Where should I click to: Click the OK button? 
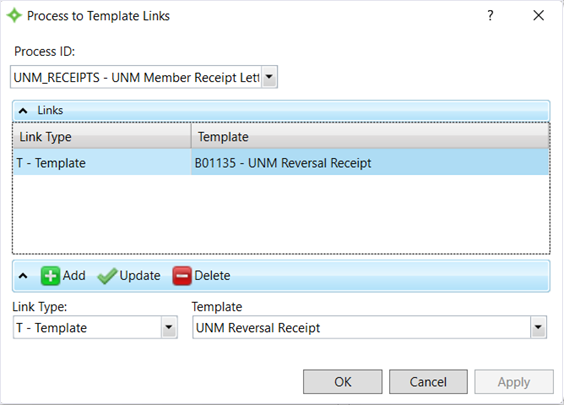(342, 382)
